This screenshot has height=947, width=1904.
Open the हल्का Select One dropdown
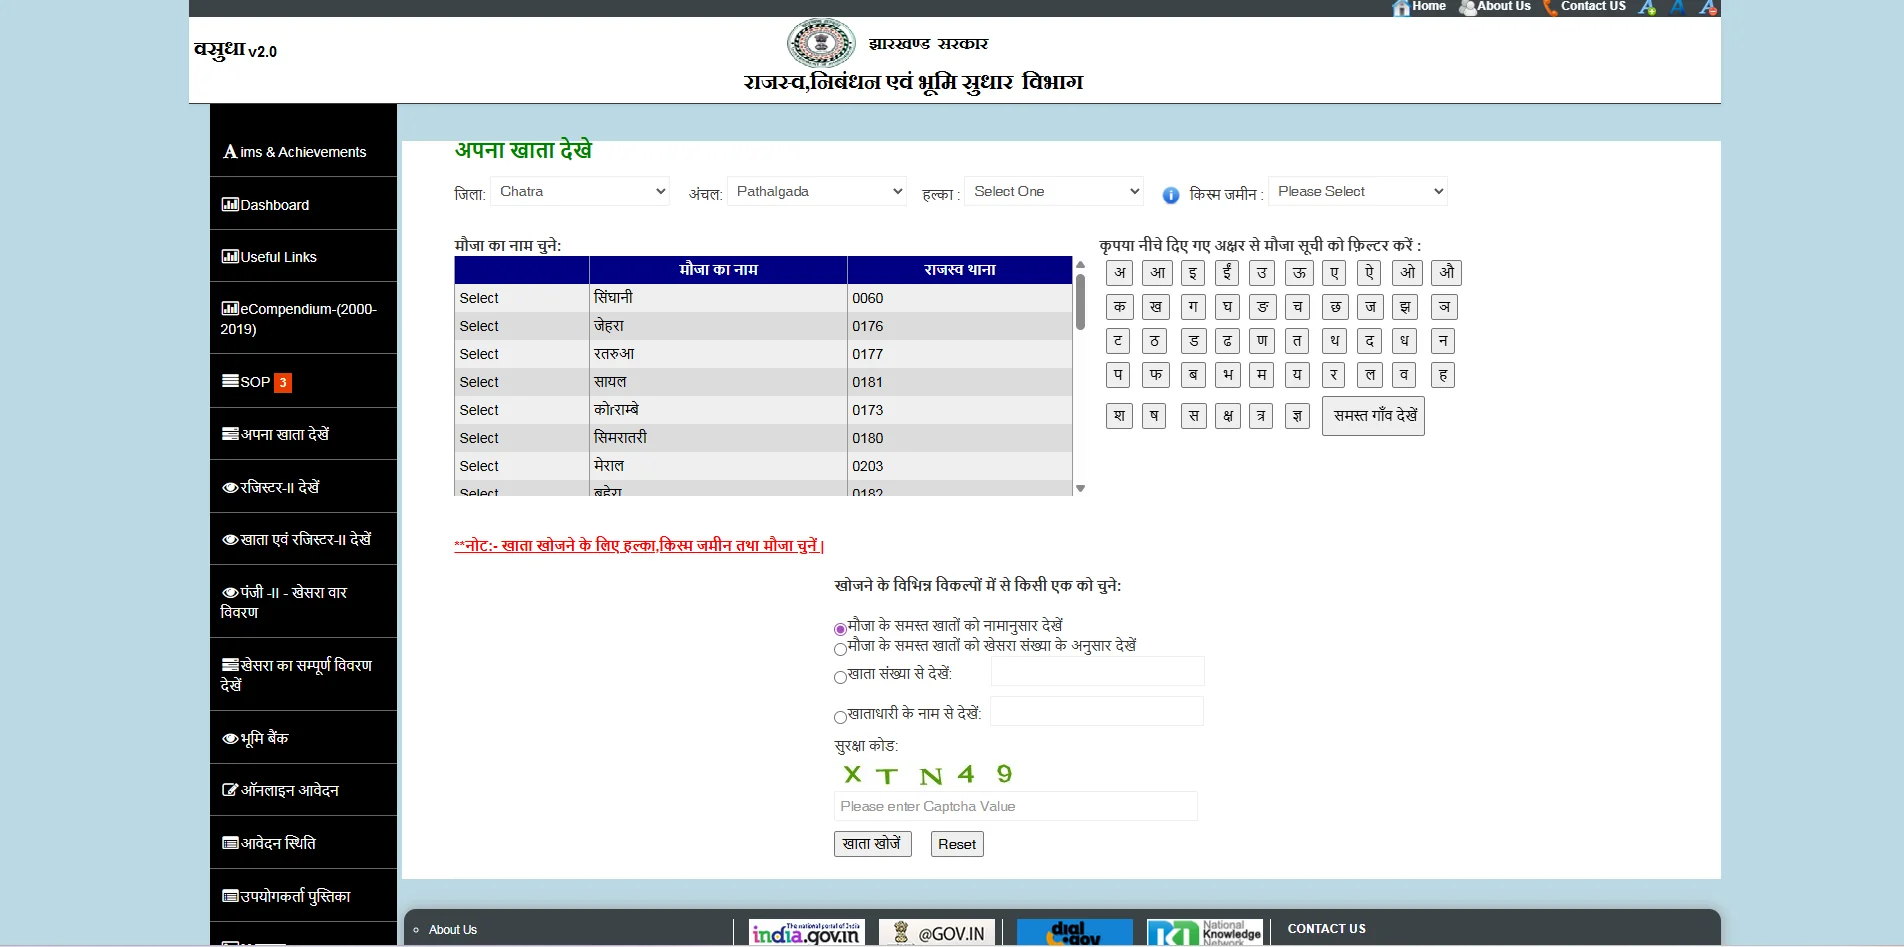pos(1053,190)
